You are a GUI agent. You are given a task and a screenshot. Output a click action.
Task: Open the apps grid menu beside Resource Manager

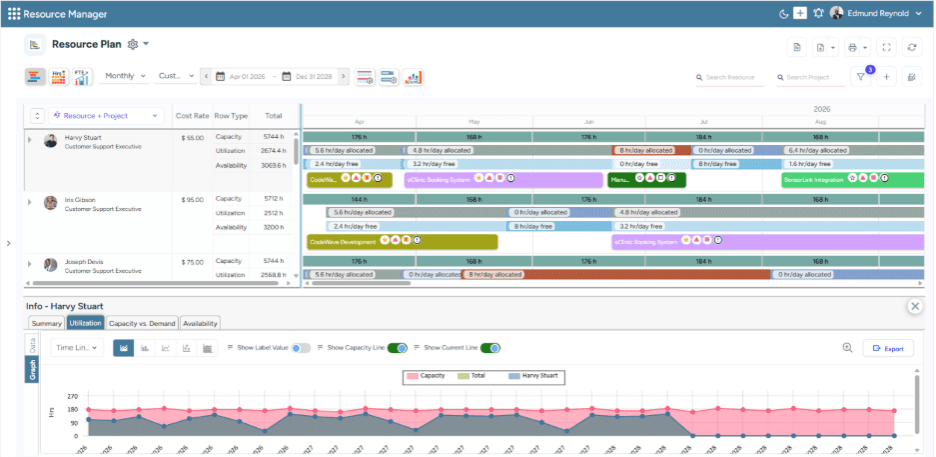click(14, 14)
